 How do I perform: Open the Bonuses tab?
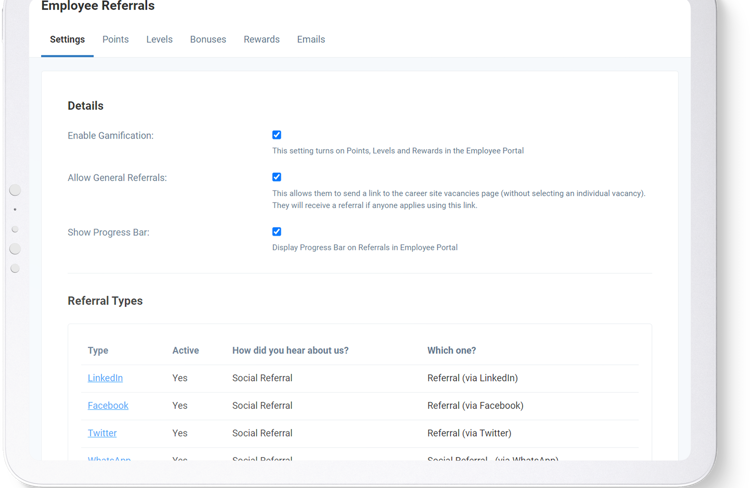click(x=208, y=40)
